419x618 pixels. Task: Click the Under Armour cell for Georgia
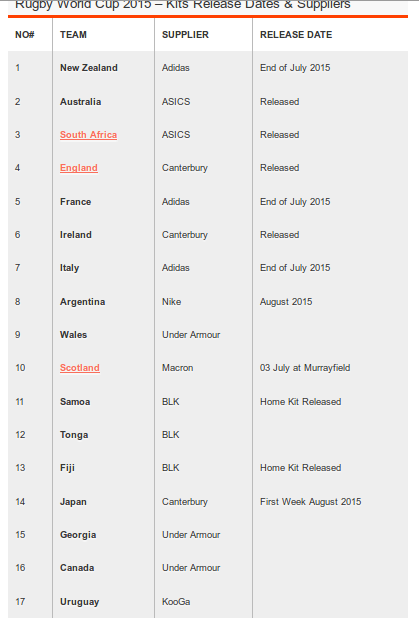tap(191, 535)
